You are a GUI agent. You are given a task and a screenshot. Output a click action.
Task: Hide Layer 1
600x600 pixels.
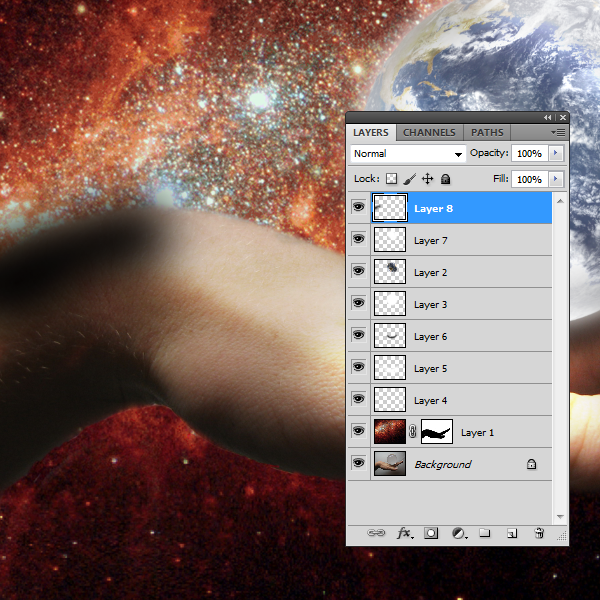358,431
